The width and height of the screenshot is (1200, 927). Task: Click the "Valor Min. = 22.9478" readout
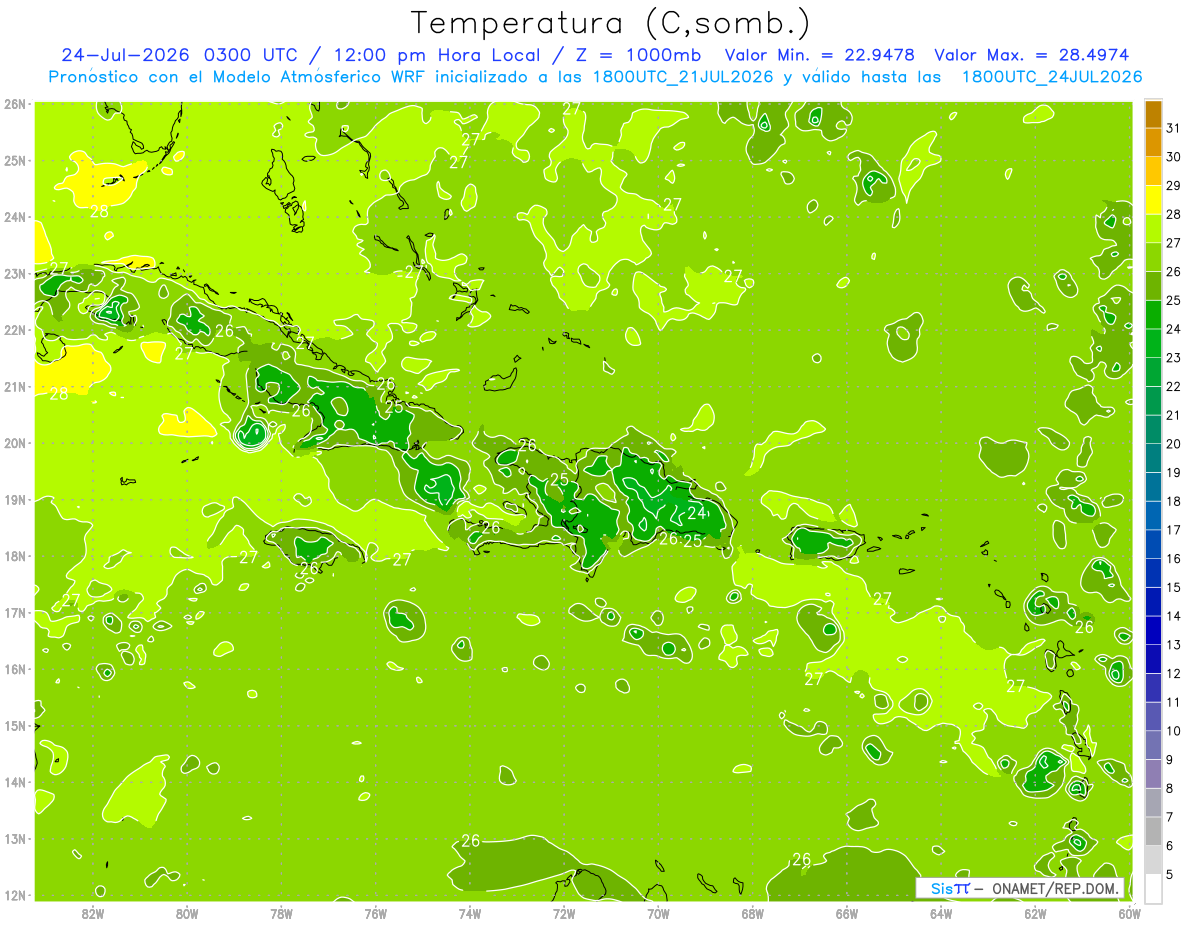click(x=821, y=55)
